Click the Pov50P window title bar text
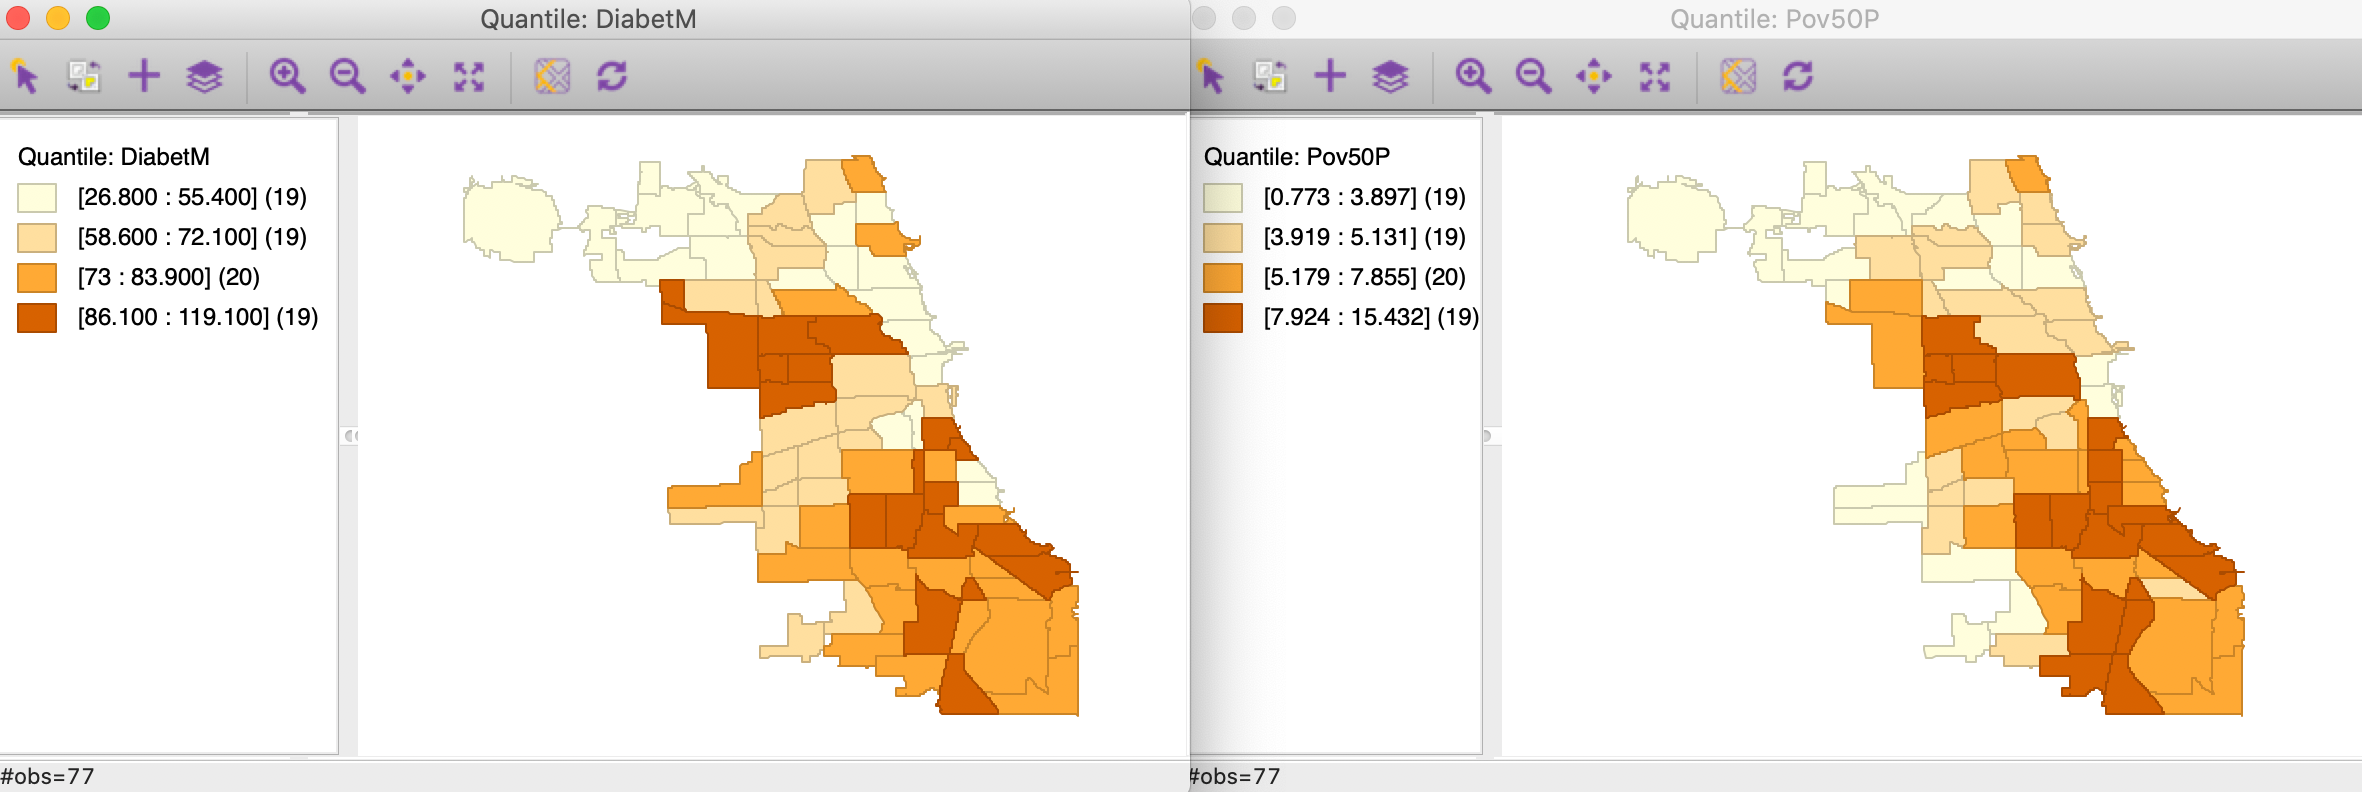The height and width of the screenshot is (792, 2362). click(1775, 19)
